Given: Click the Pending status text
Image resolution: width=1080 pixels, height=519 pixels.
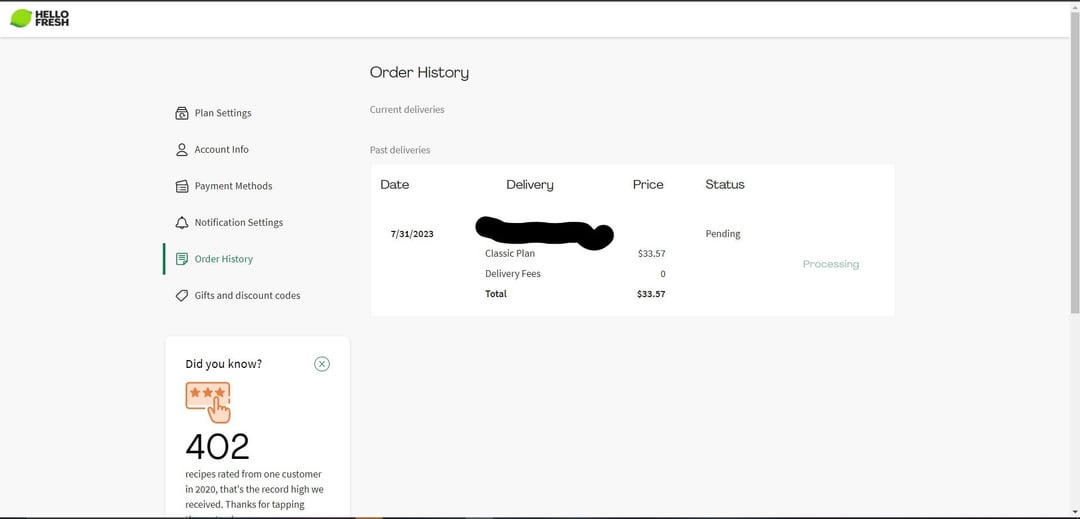Looking at the screenshot, I should (x=723, y=234).
